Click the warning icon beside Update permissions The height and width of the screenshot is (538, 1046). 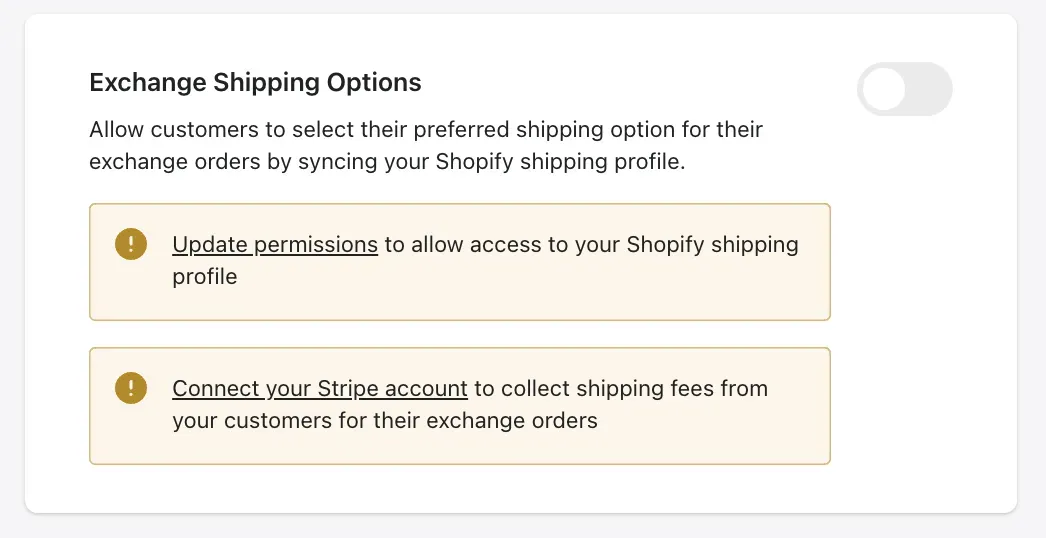[131, 244]
